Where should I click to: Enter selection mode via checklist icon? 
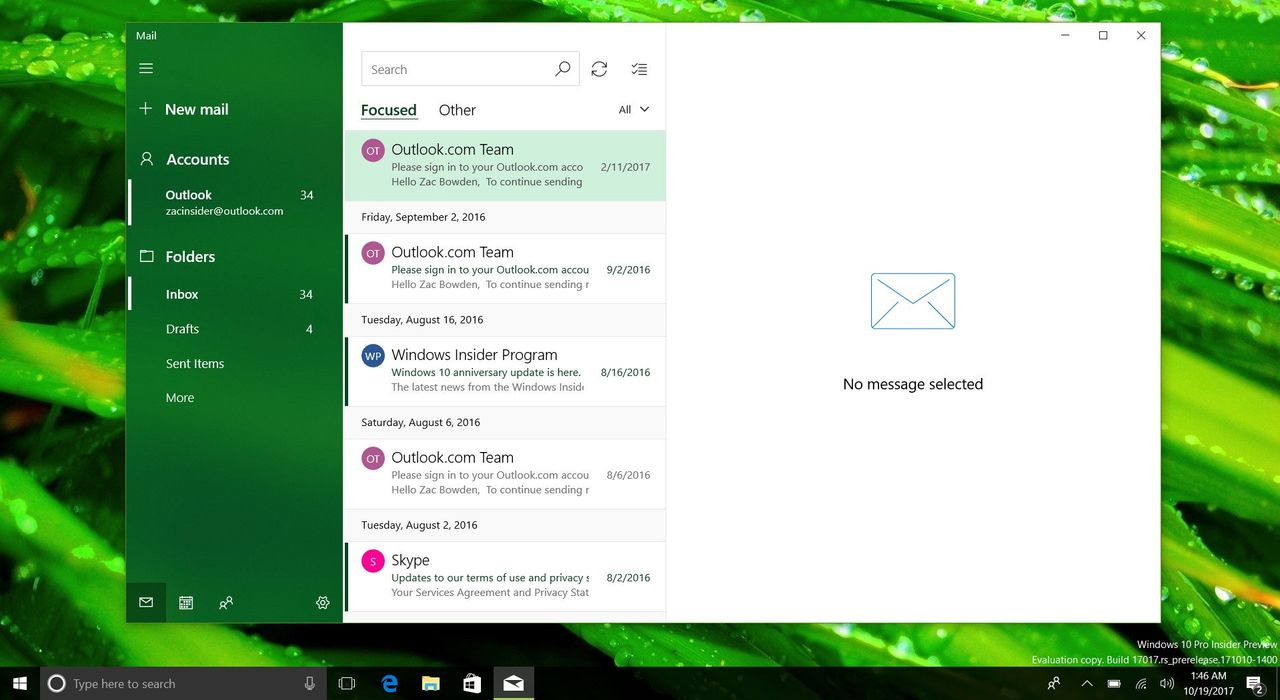coord(639,69)
